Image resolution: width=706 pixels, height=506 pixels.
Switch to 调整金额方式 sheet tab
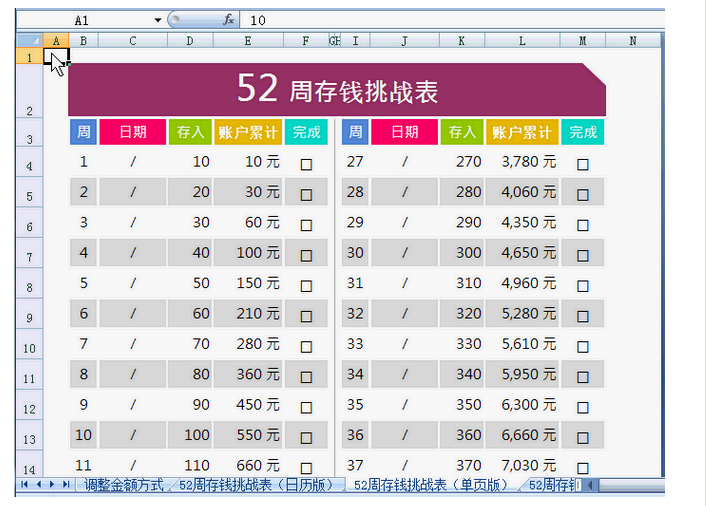[123, 485]
